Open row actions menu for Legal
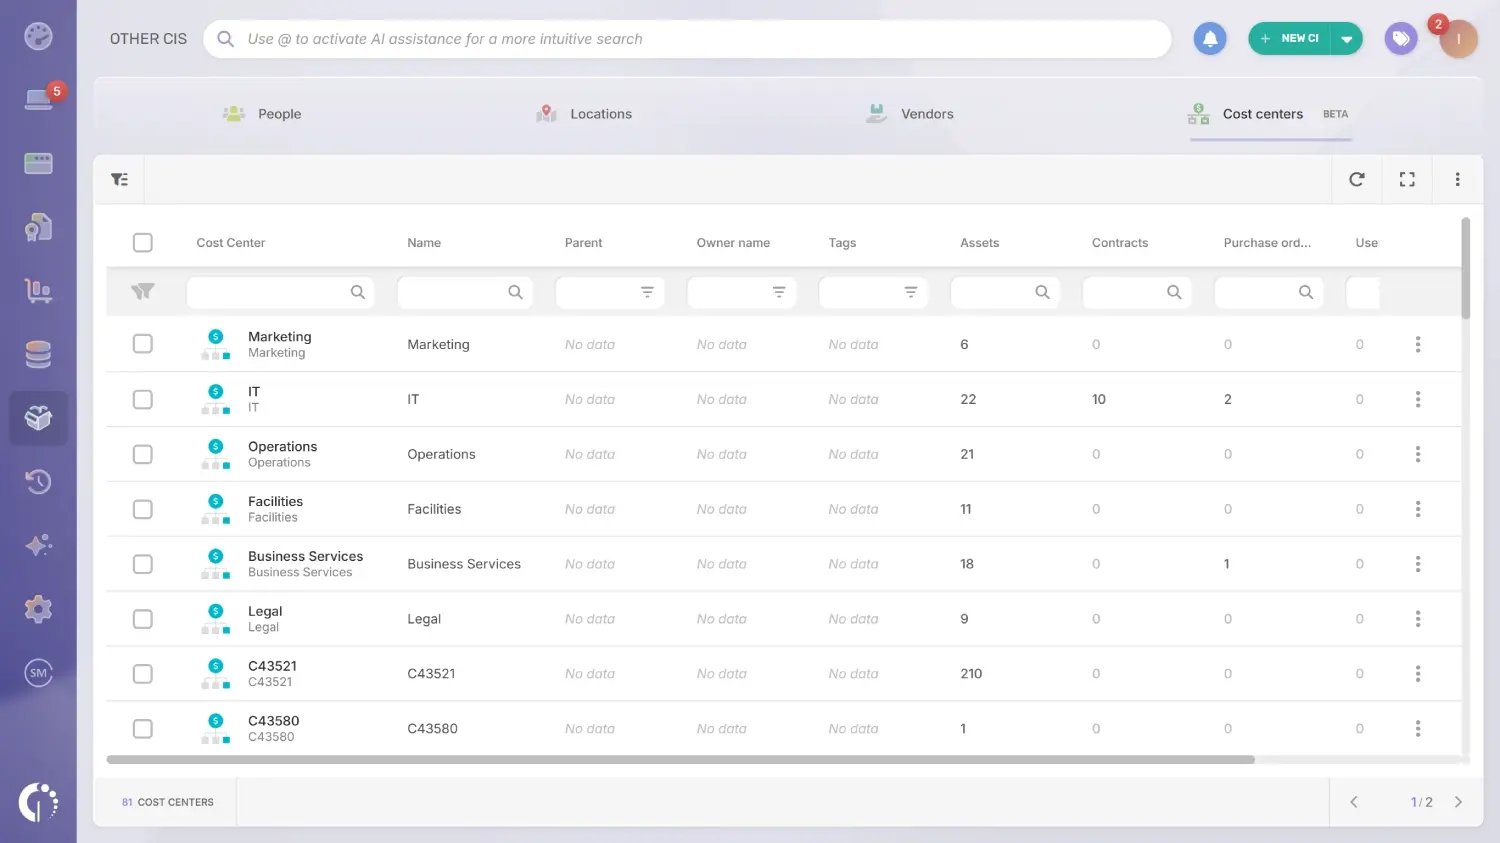 coord(1418,619)
